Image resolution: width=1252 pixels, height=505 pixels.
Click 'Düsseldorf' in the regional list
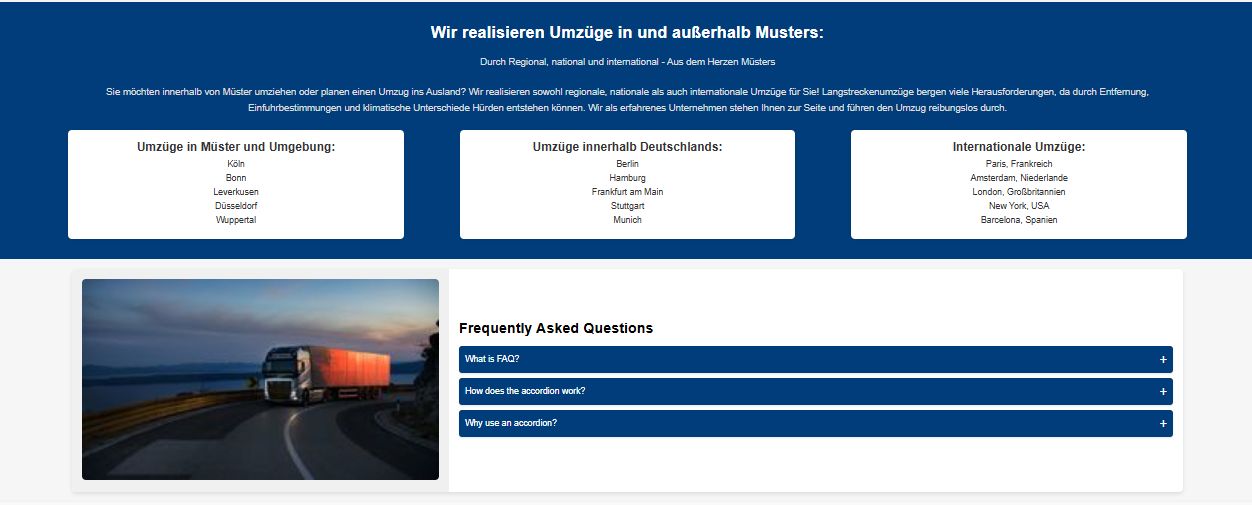point(236,206)
